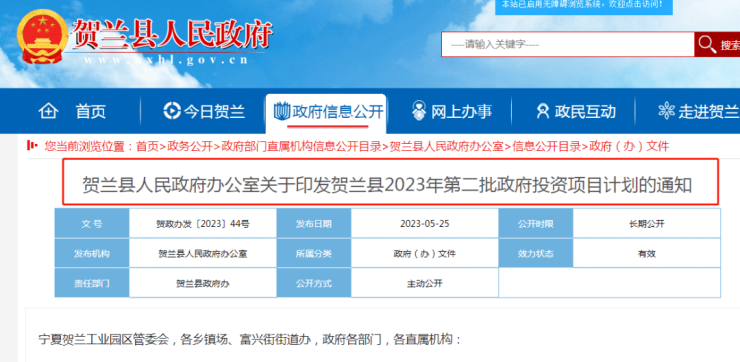Screen dimensions: 740x362
Task: Click 政府（办）文件 breadcrumb link
Action: [x=629, y=146]
